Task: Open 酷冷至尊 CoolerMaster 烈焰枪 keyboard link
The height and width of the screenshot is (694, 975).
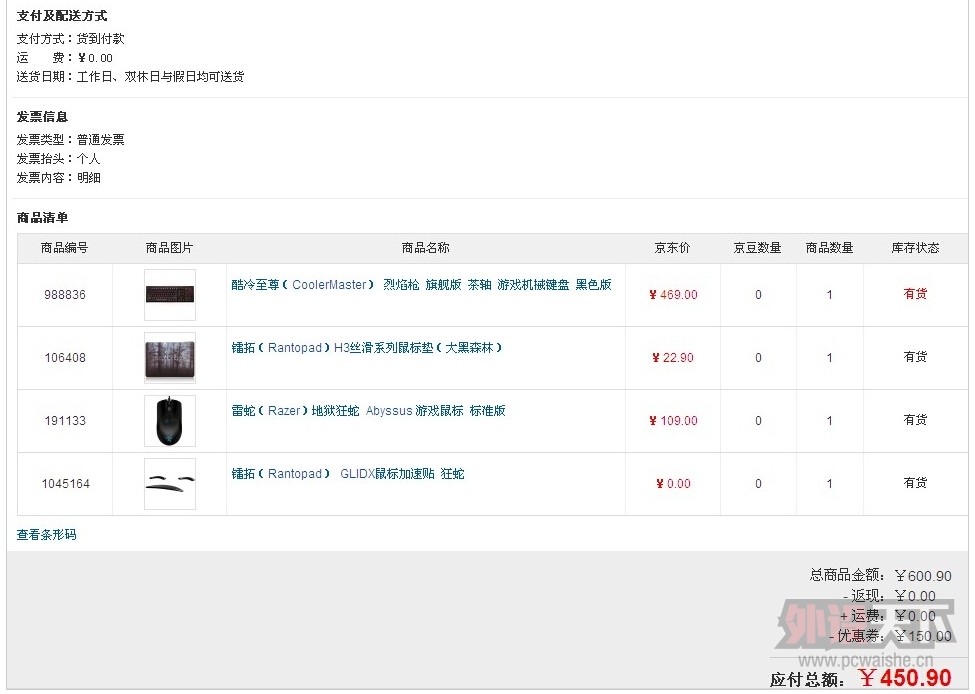Action: [422, 285]
